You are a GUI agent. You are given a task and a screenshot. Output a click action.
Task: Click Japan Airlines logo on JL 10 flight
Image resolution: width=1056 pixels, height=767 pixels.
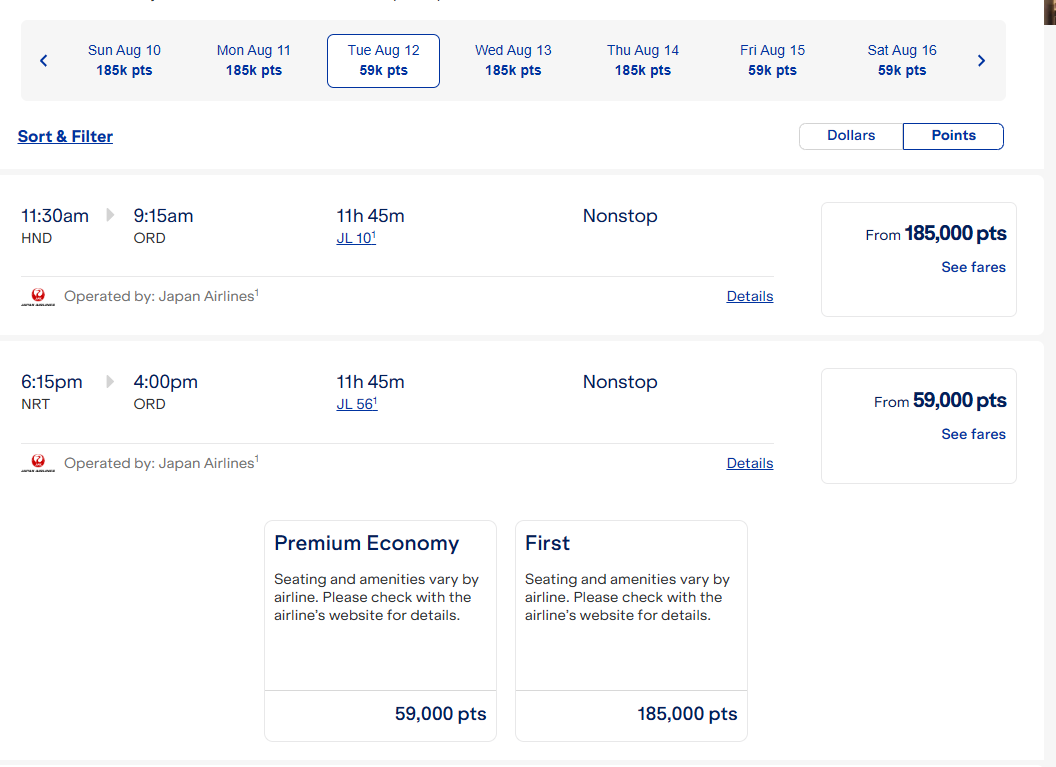point(38,297)
